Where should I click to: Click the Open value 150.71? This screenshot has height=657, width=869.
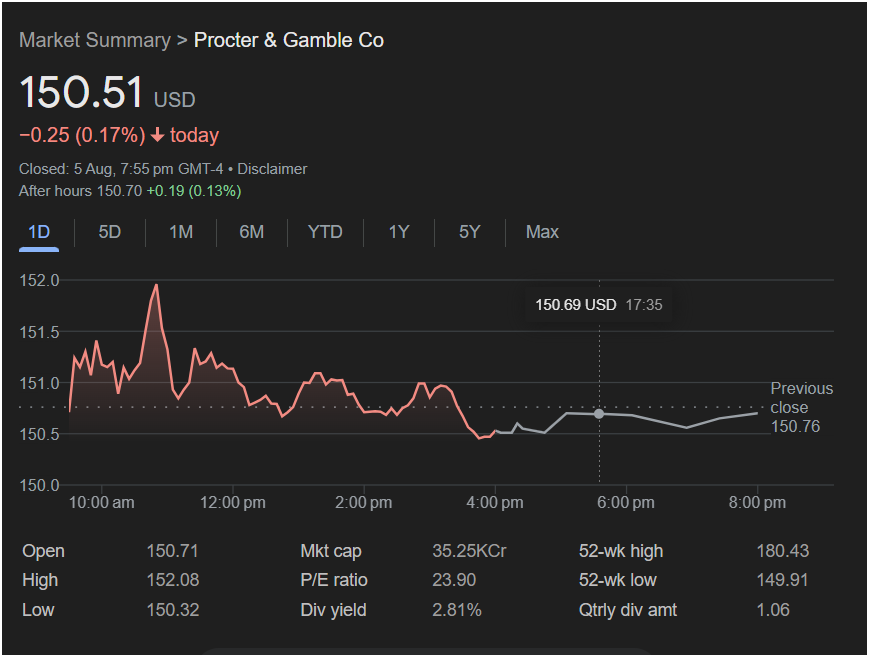[x=172, y=551]
